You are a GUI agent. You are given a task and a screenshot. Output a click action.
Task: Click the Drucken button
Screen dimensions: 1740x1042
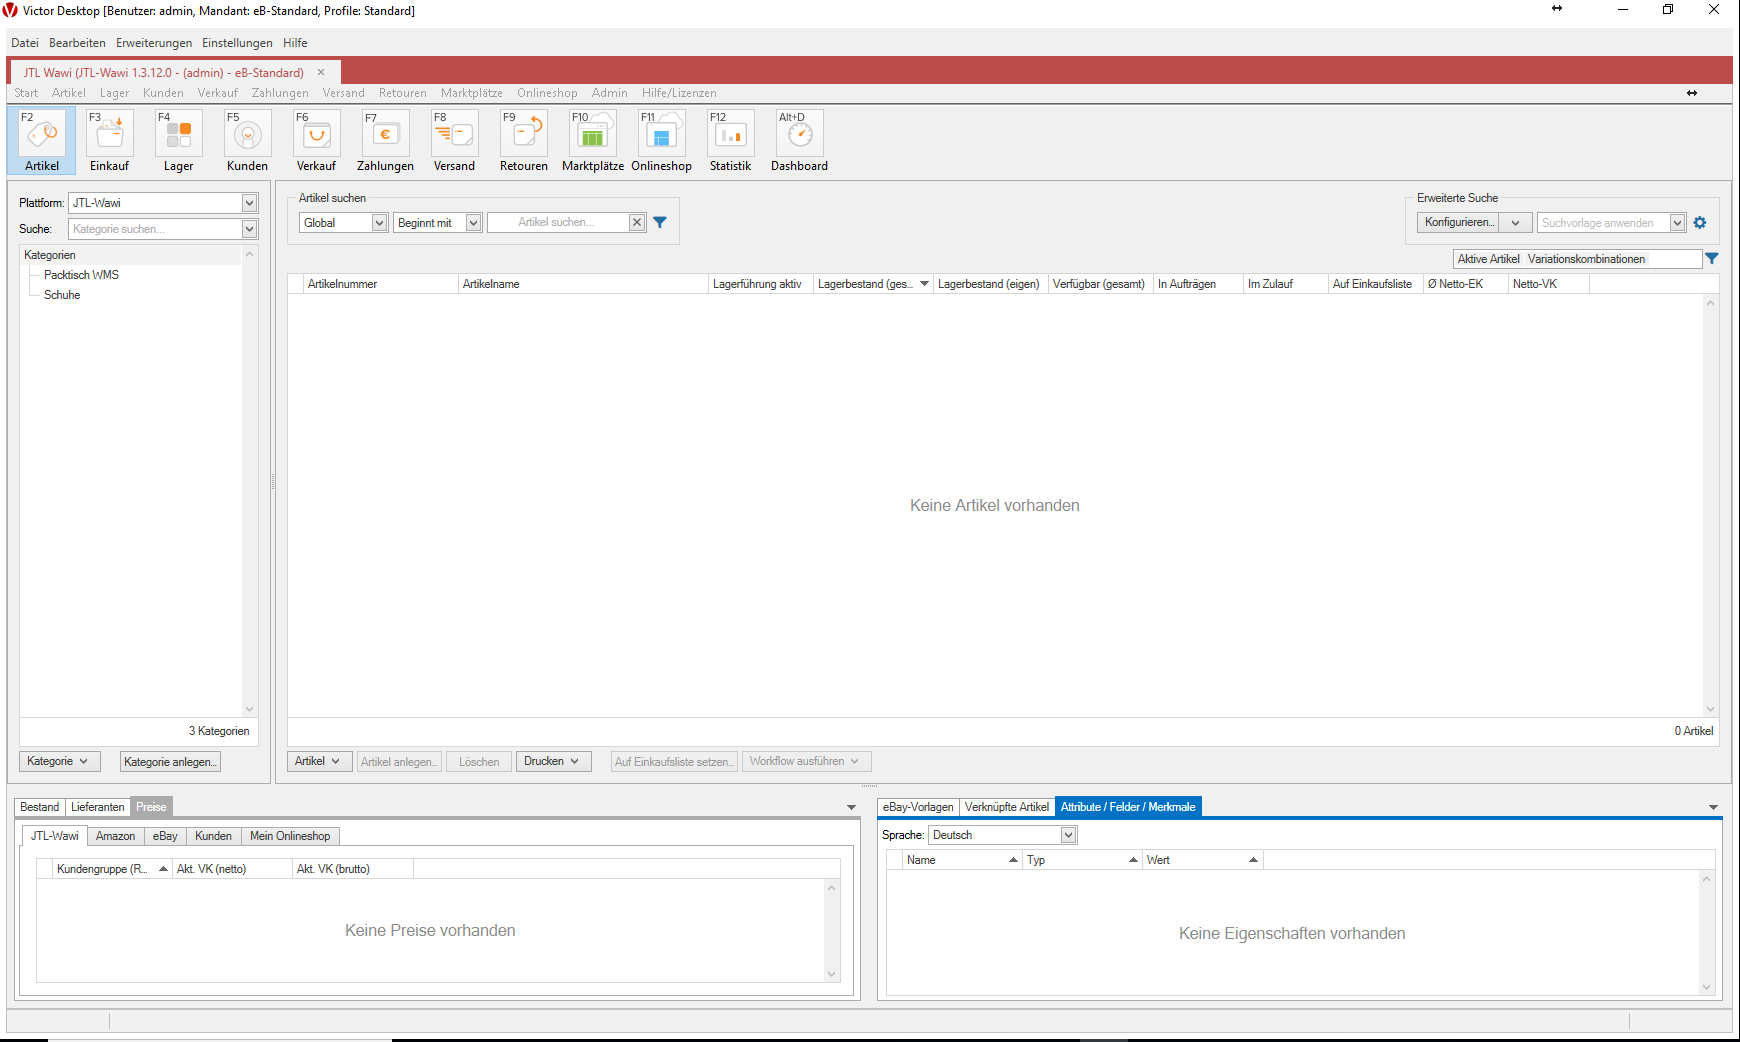click(553, 762)
